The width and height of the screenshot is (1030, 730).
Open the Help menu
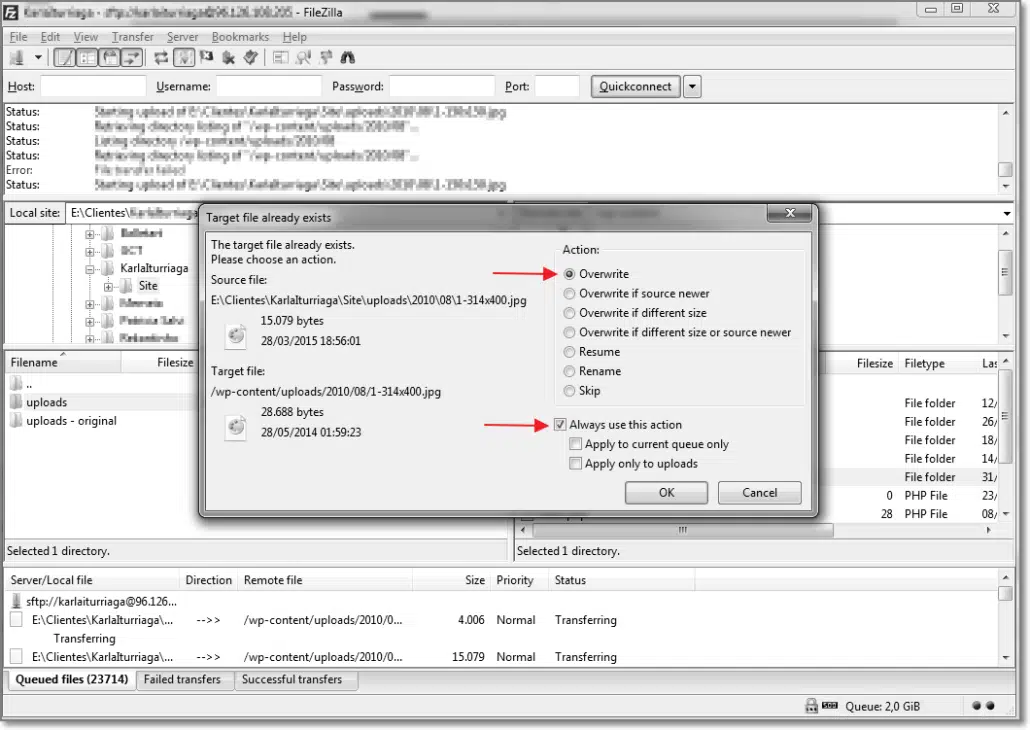[294, 37]
